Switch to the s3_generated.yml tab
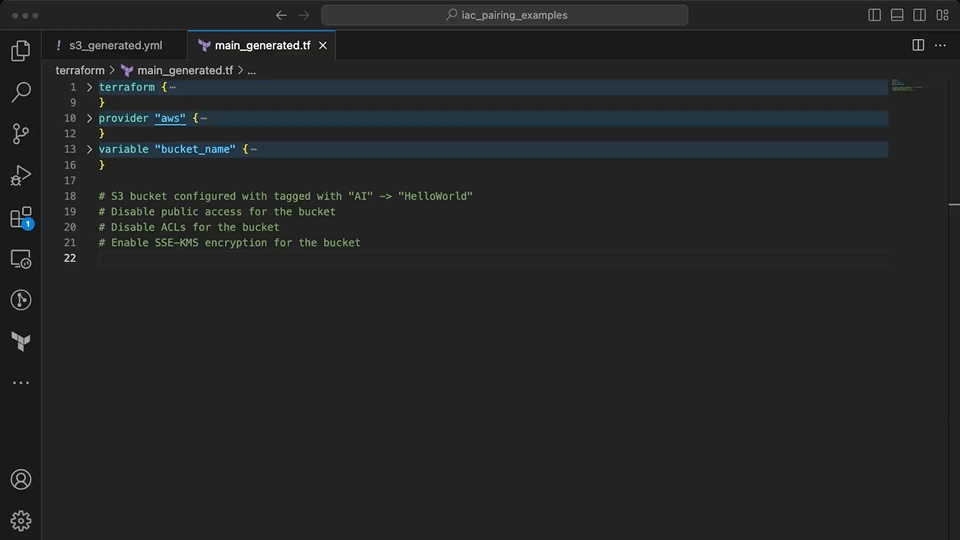 pos(115,46)
